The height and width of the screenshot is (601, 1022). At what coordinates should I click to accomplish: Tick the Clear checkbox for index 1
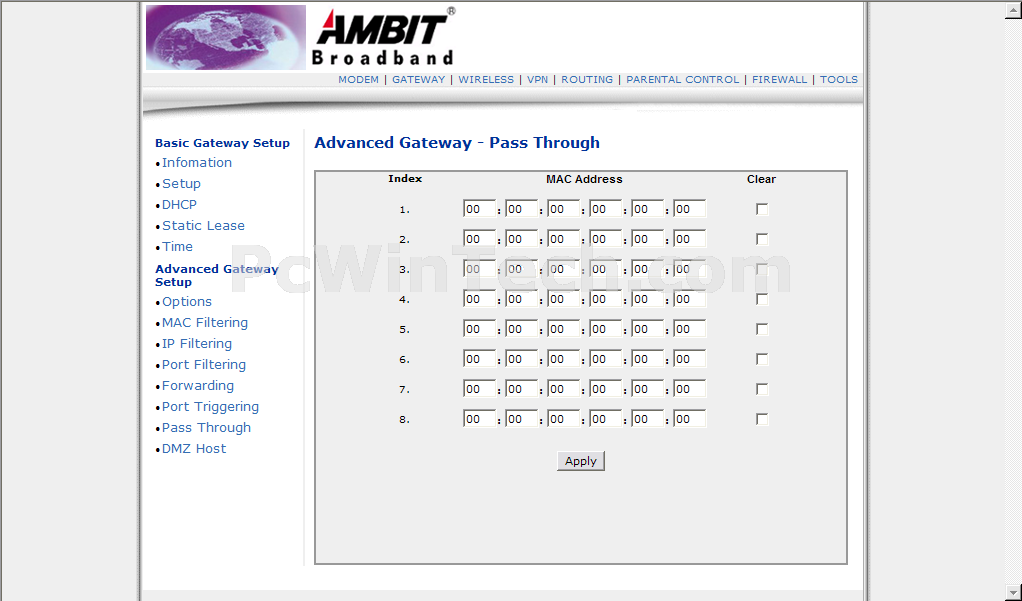762,209
